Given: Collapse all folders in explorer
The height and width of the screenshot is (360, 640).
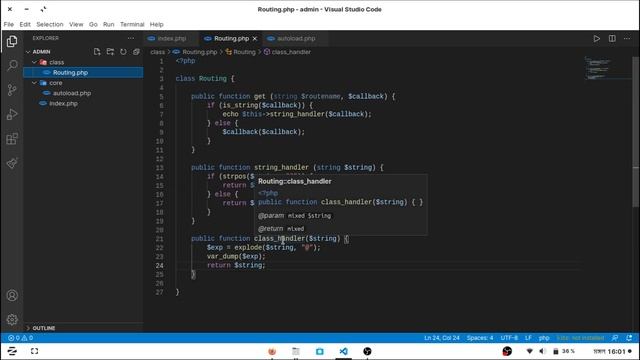Looking at the screenshot, I should pyautogui.click(x=136, y=52).
